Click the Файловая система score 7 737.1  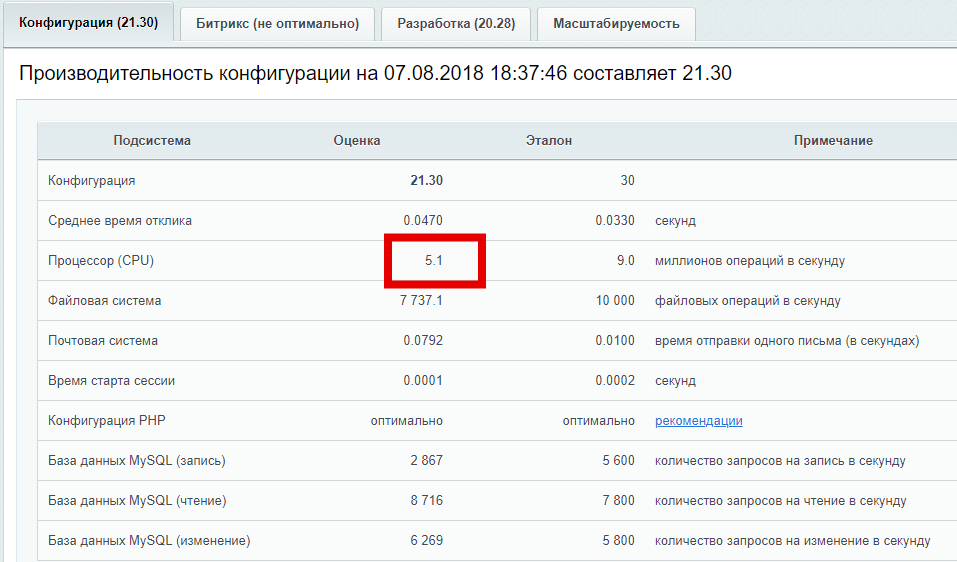421,301
